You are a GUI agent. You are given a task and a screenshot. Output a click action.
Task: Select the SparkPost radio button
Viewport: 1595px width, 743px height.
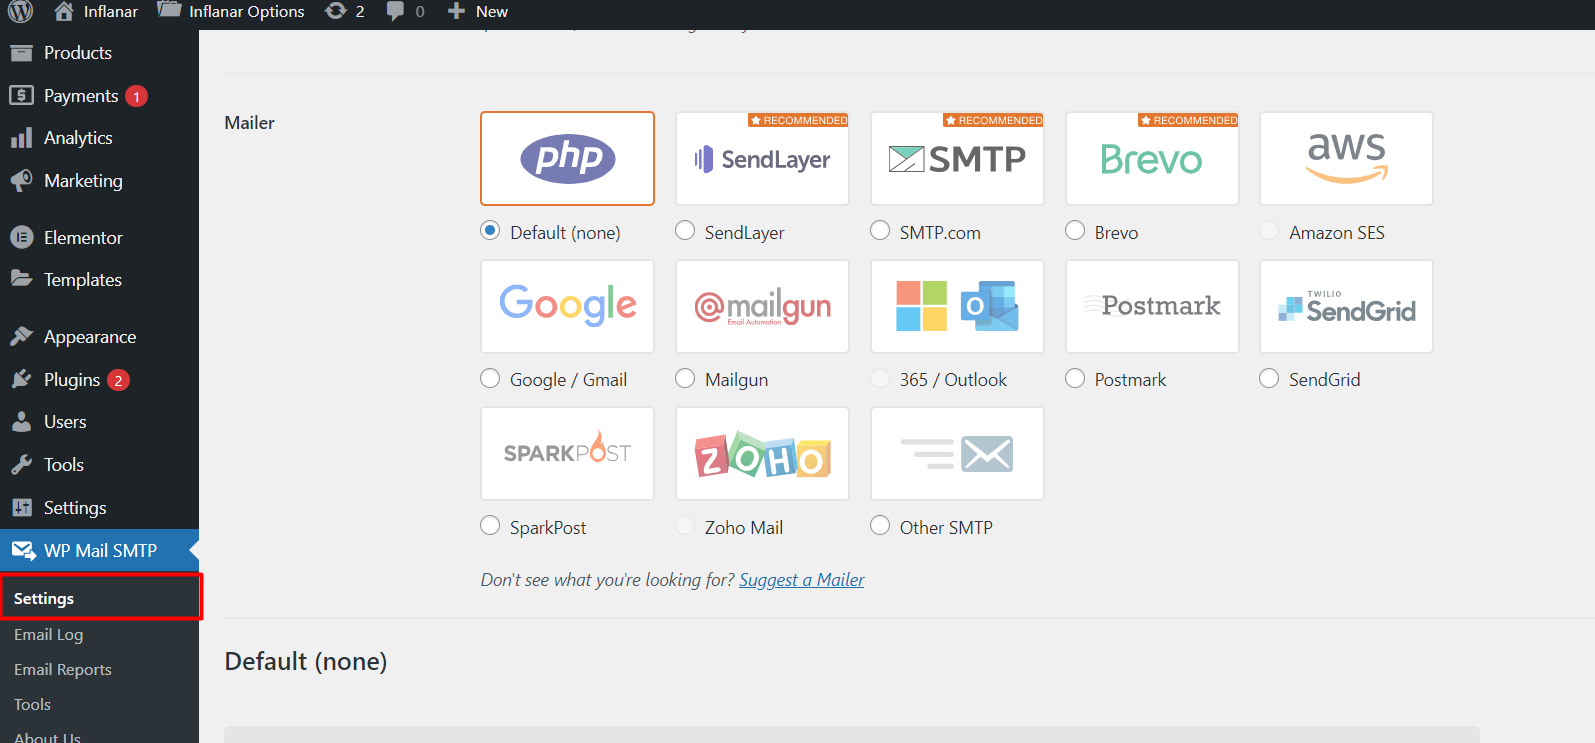coord(490,525)
